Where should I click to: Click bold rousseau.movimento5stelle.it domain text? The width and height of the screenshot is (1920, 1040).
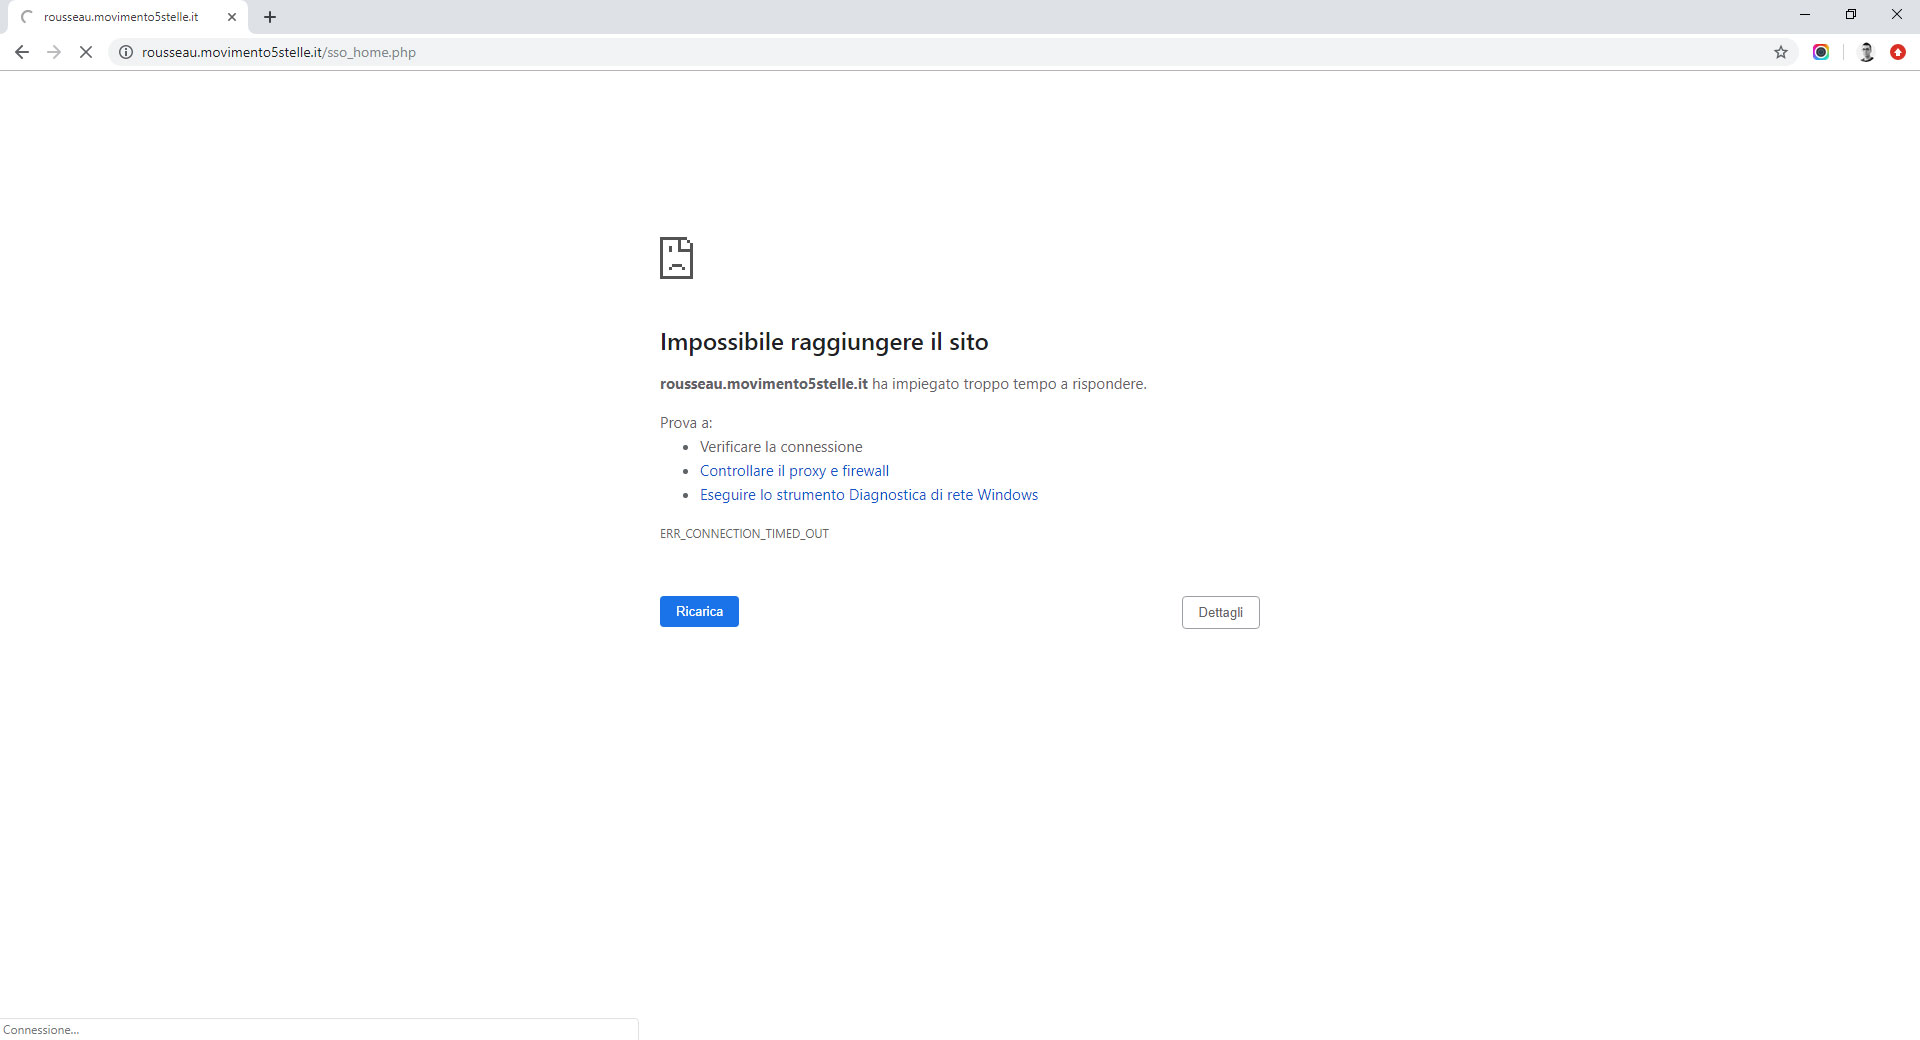coord(764,384)
